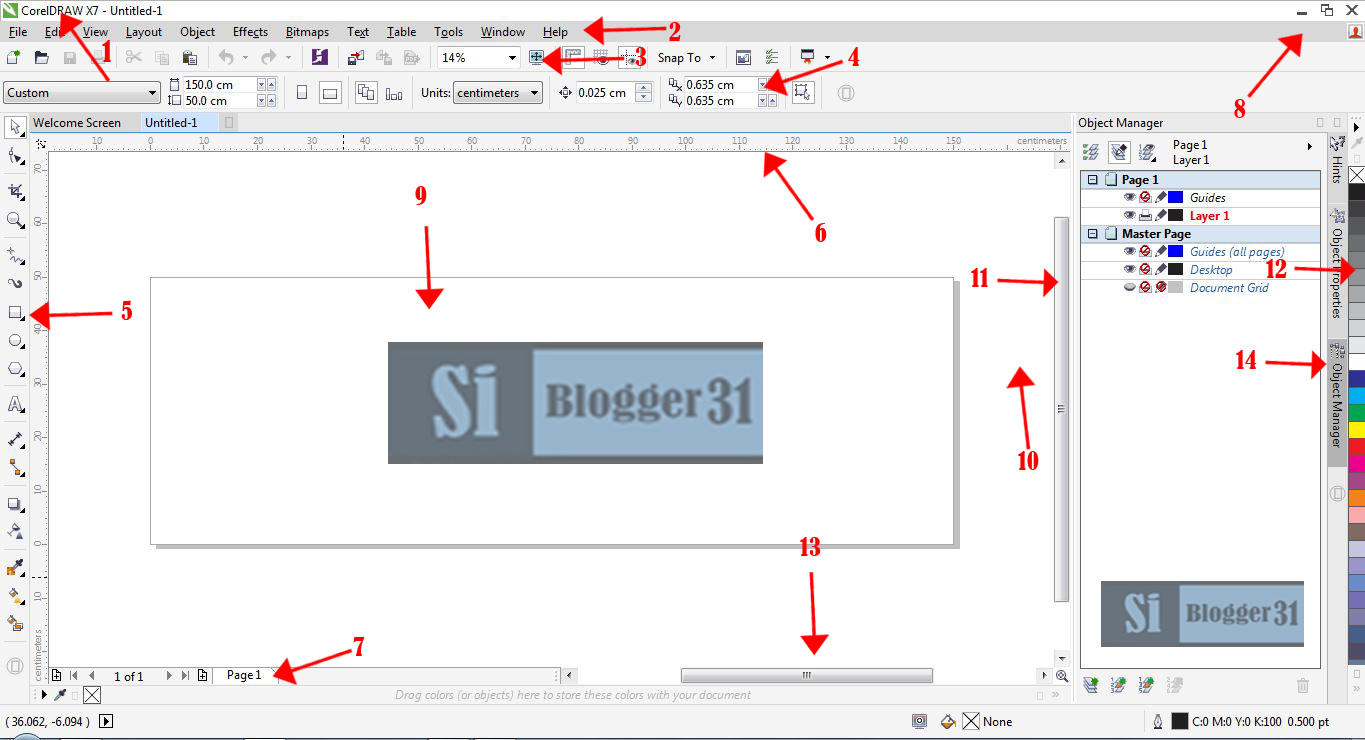Collapse the Page 1 tree node
Screen dimensions: 1365x740
point(1093,180)
